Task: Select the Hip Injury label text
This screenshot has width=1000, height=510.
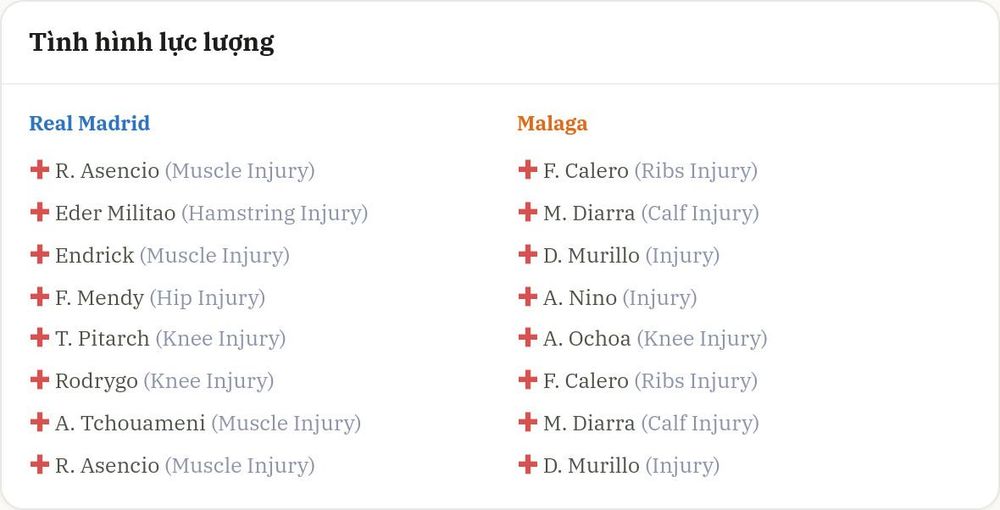Action: pyautogui.click(x=207, y=298)
